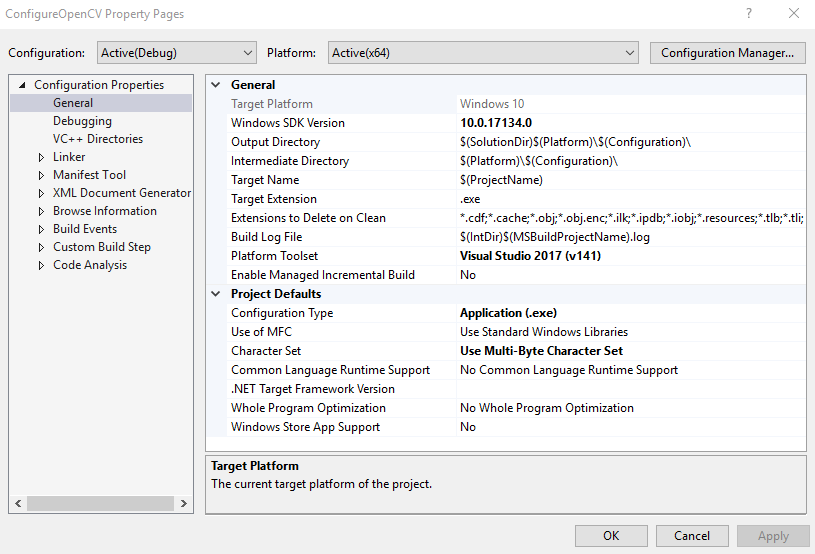Screen dimensions: 815x554
Task: Collapse the General property section
Action: (217, 85)
